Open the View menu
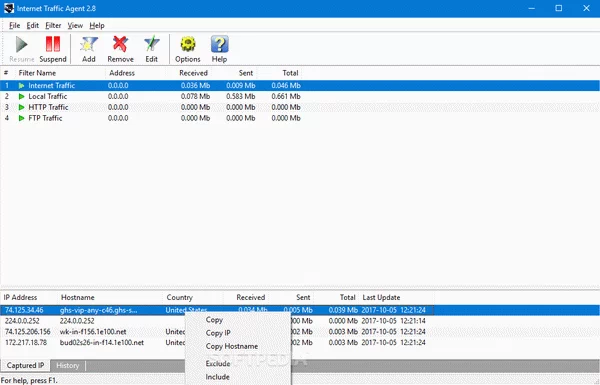Viewport: 600px width, 385px height. pyautogui.click(x=75, y=26)
